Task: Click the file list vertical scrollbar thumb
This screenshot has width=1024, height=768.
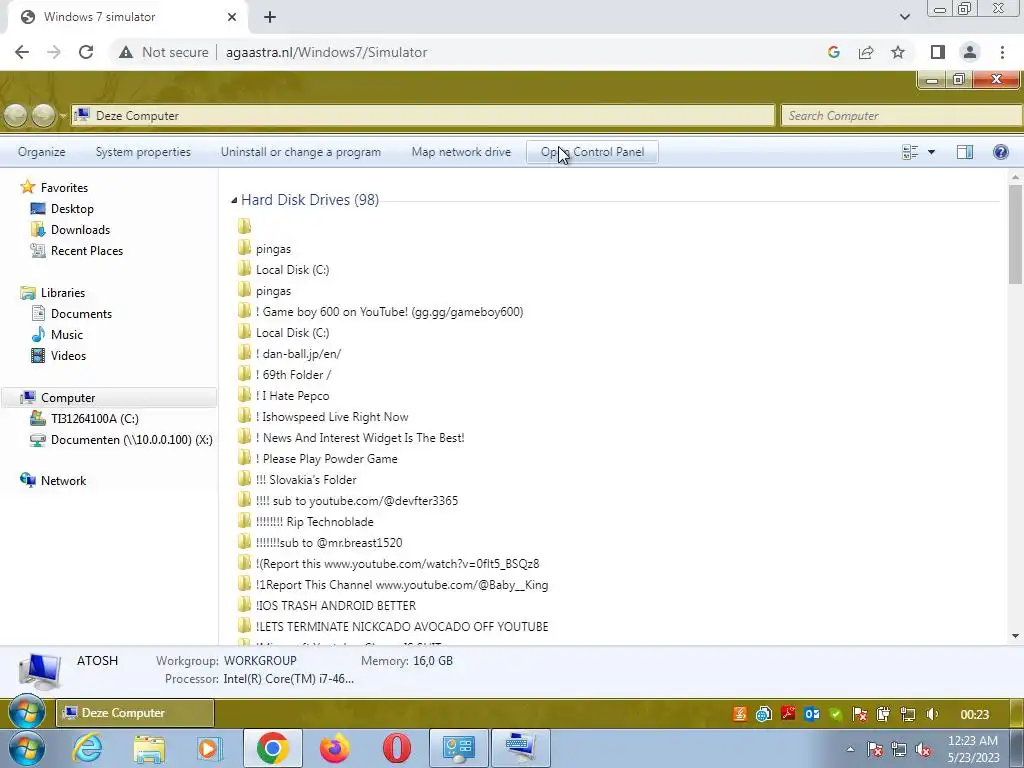Action: (x=1015, y=233)
